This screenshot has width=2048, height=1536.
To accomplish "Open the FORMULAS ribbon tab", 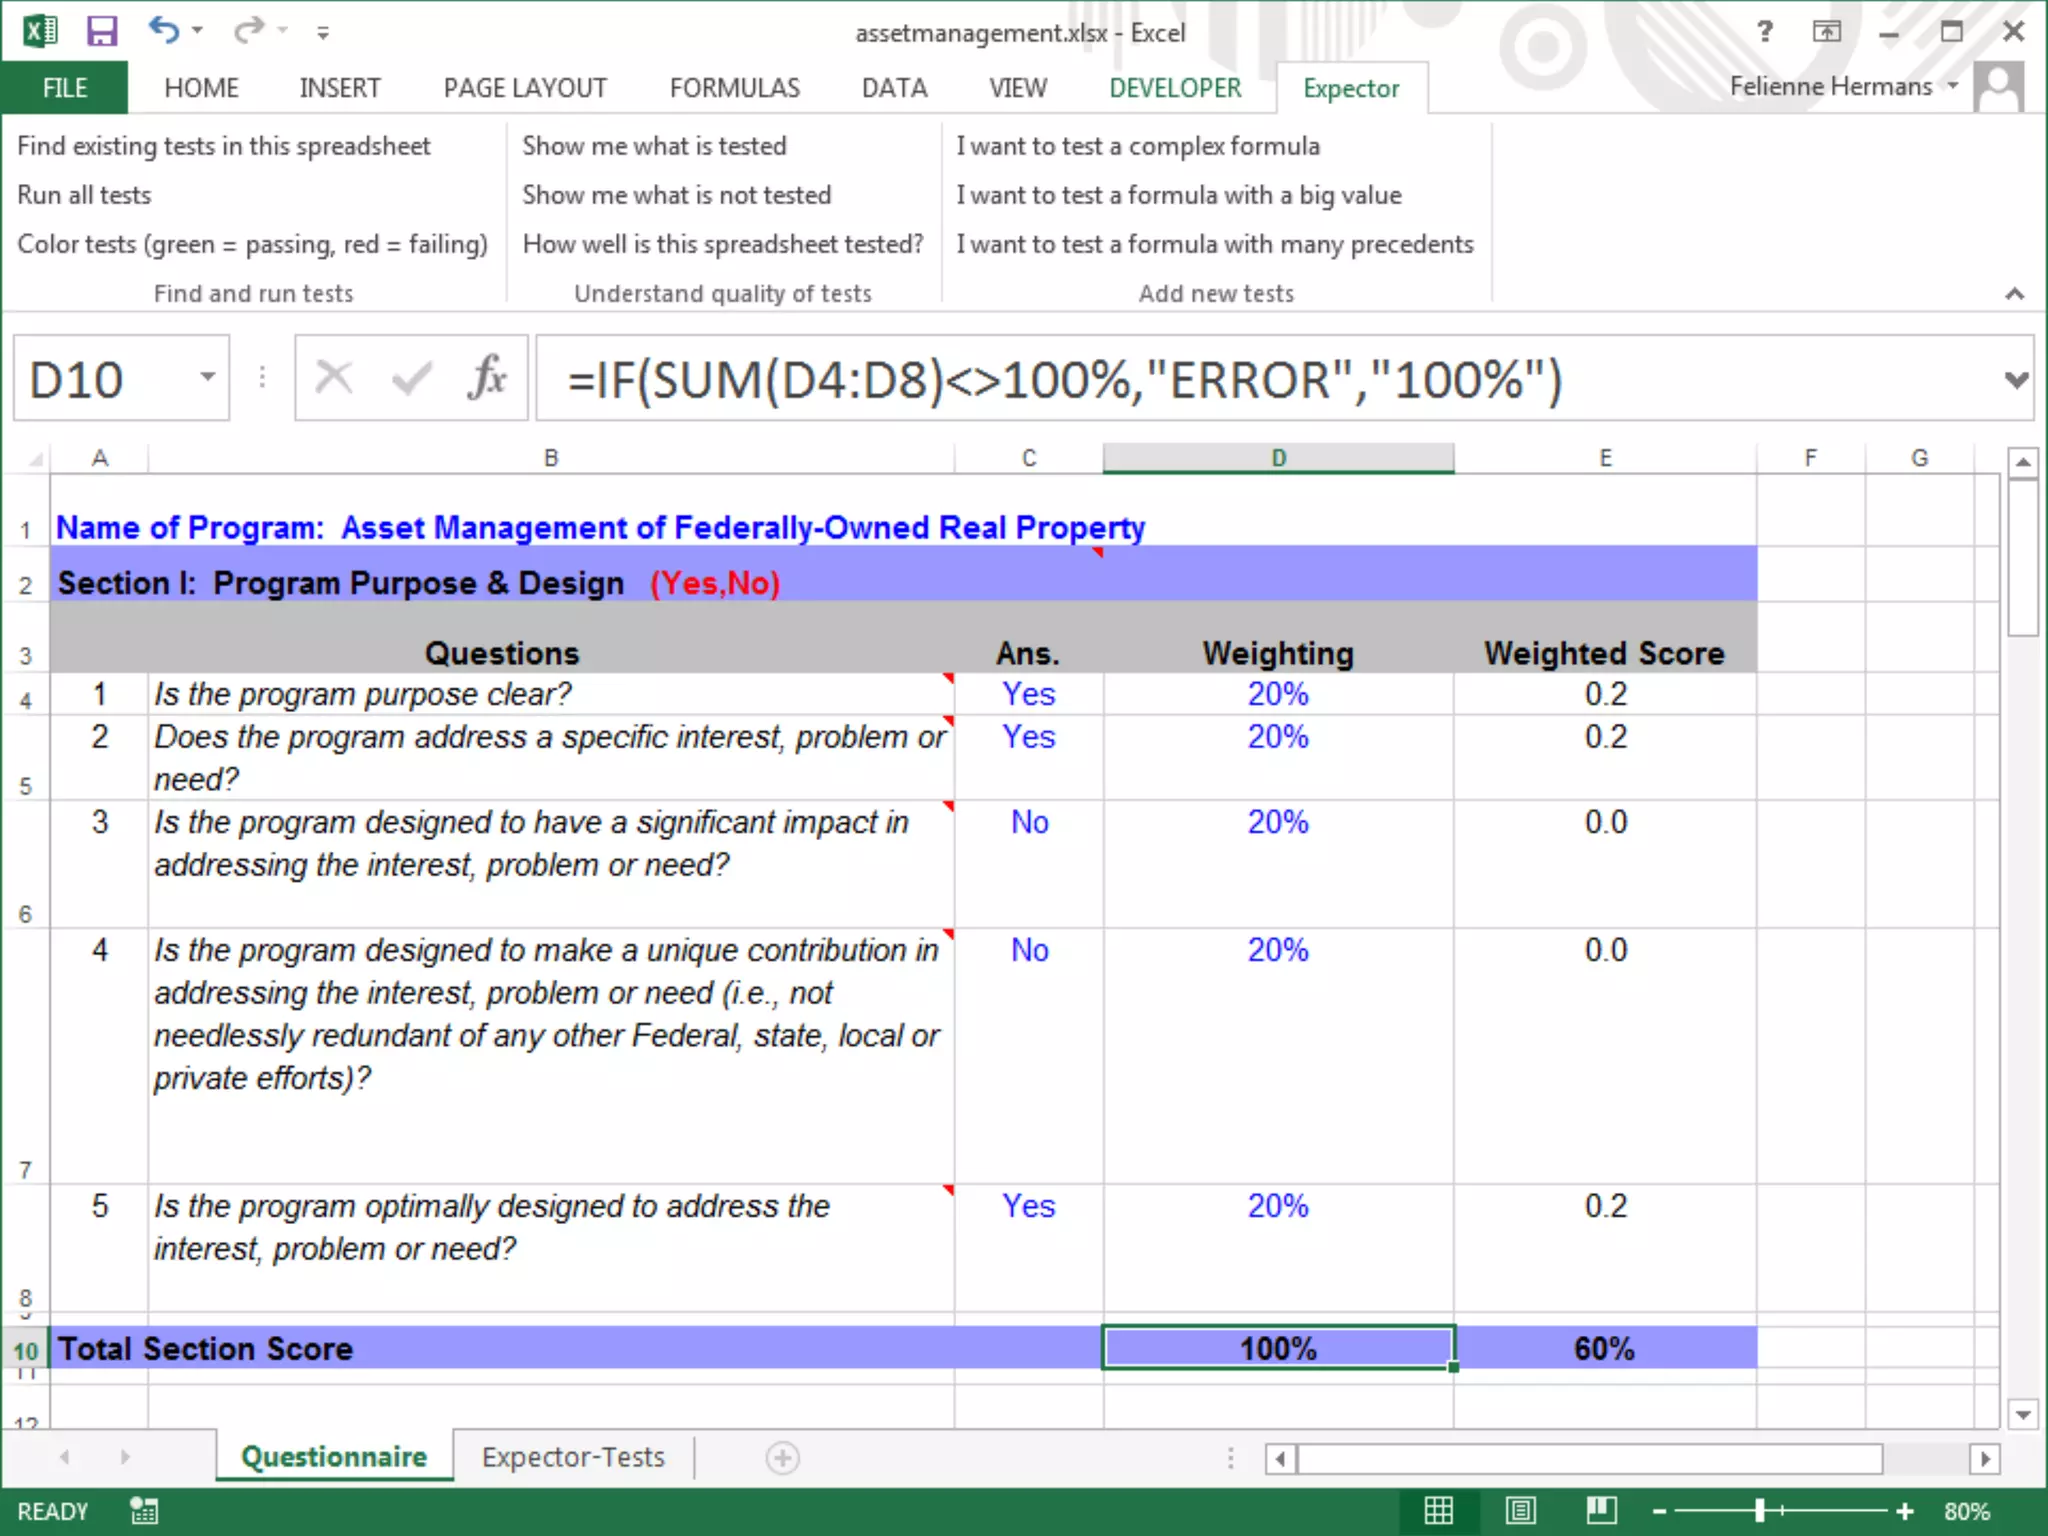I will point(734,88).
